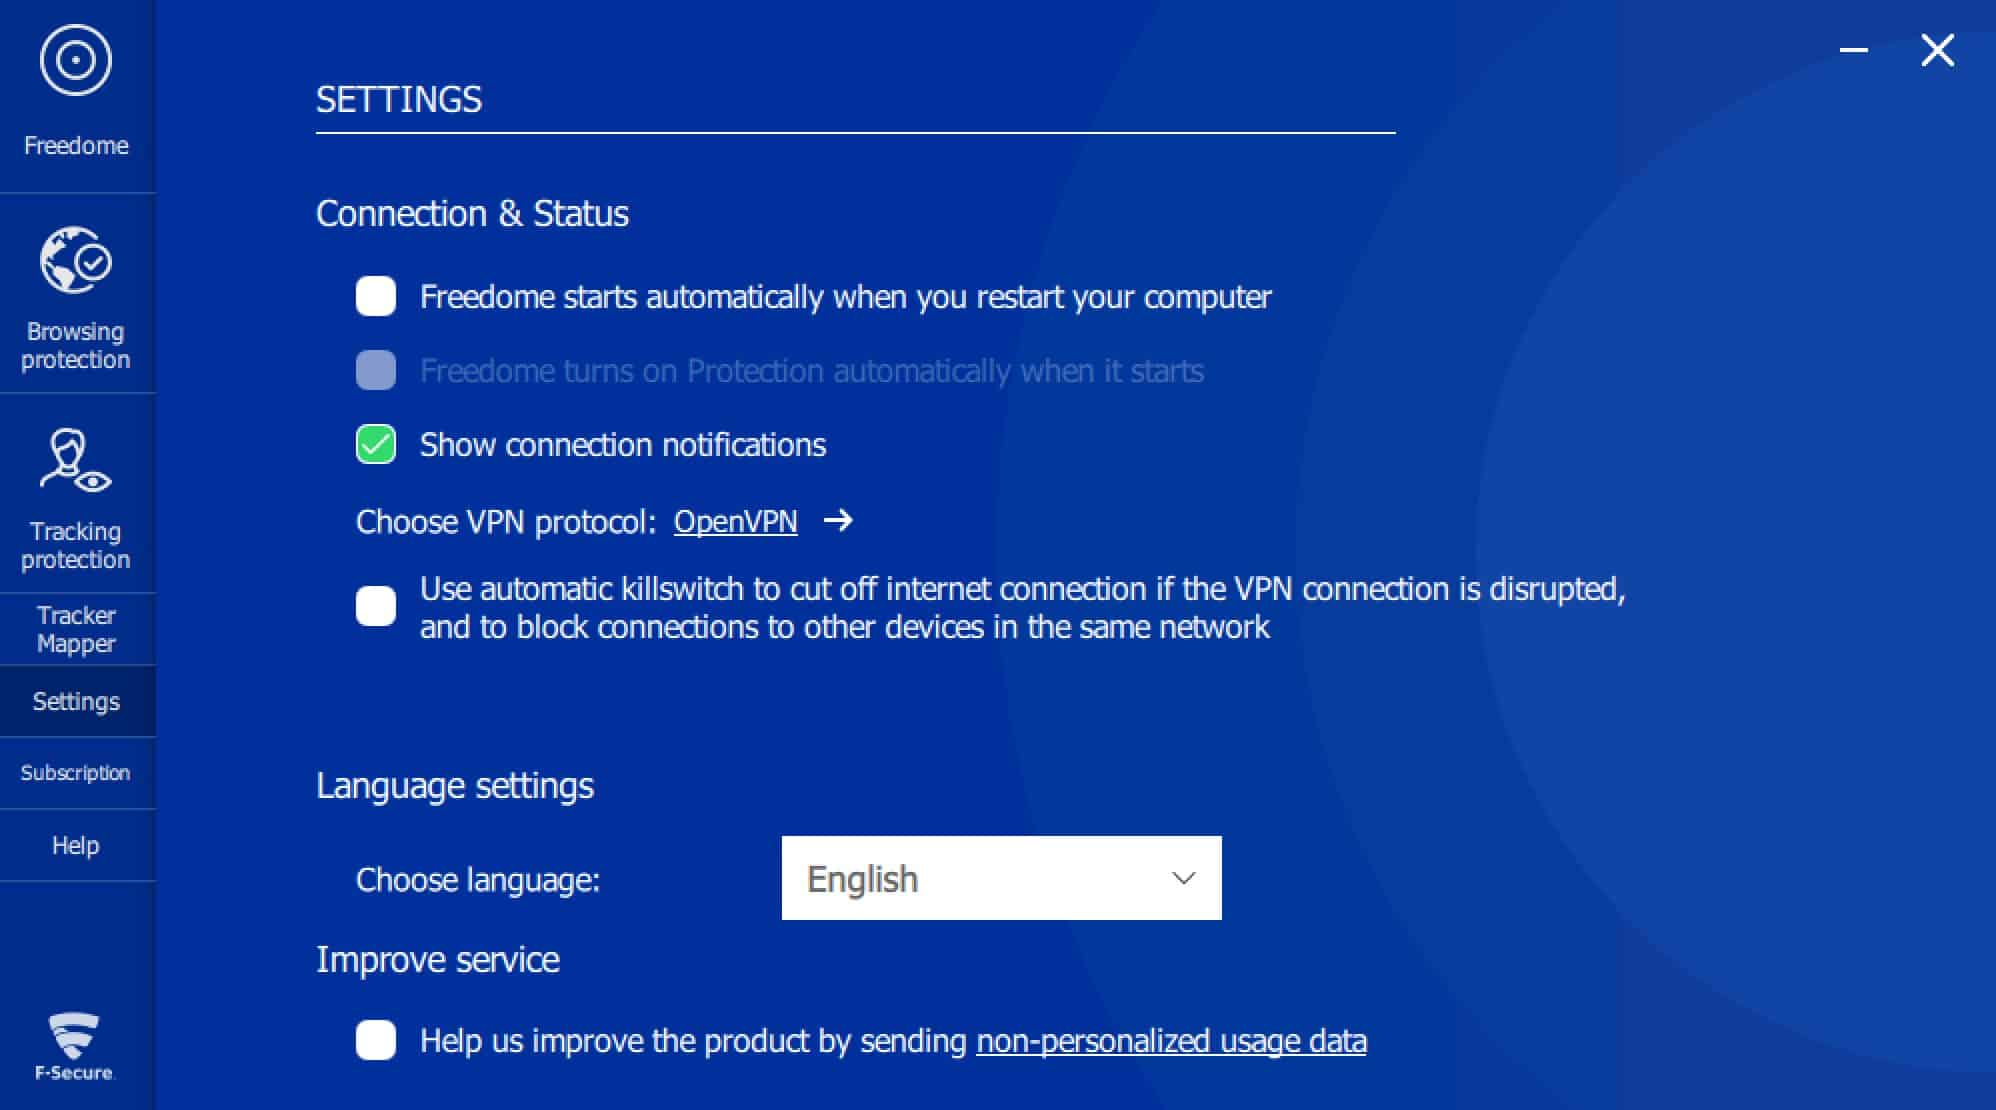Close the Freedome window
Viewport: 1996px width, 1110px height.
click(1937, 50)
